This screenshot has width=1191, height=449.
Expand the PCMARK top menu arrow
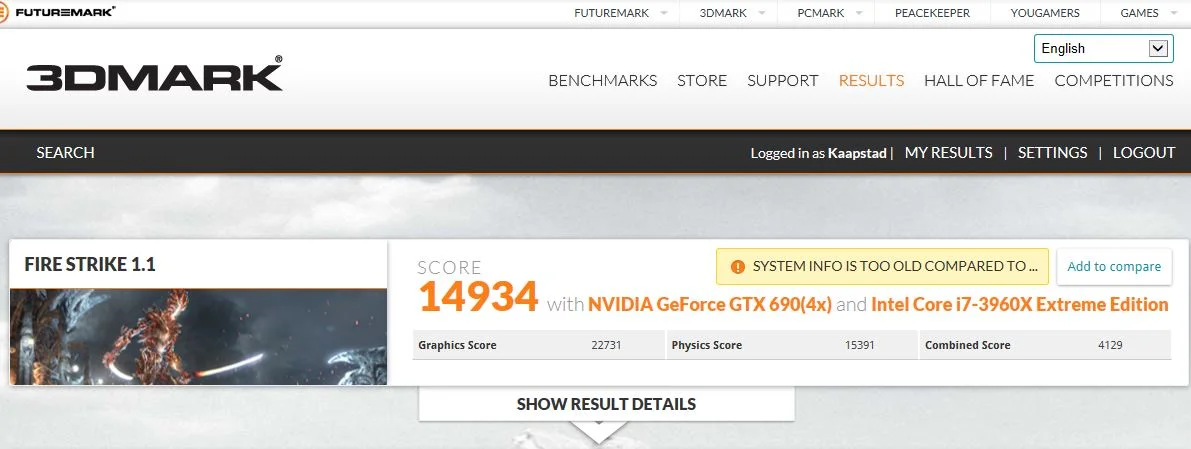pyautogui.click(x=859, y=13)
